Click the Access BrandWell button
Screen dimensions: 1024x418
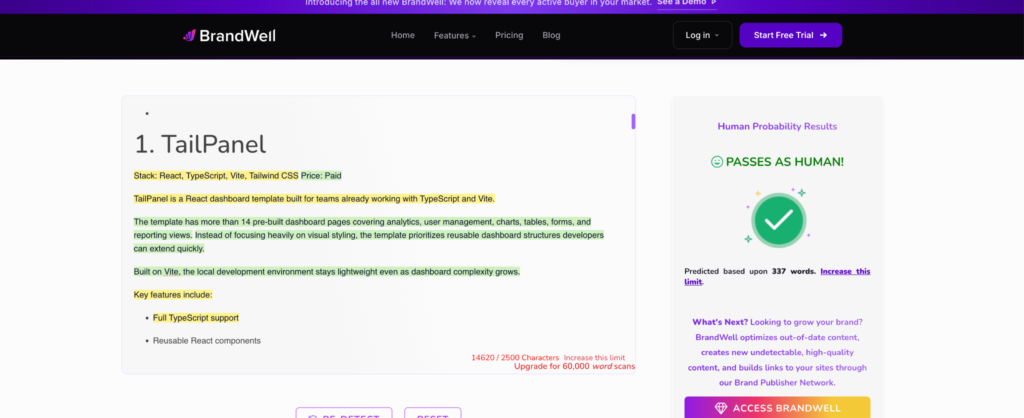pyautogui.click(x=777, y=408)
